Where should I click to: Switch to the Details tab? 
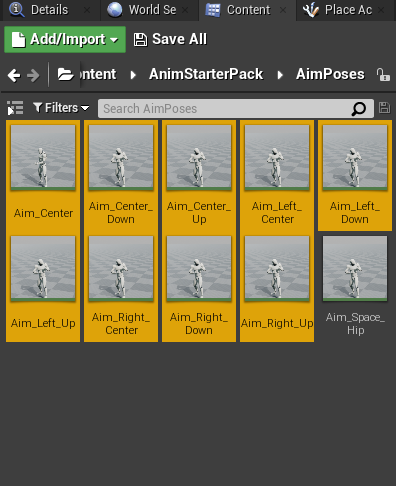[x=50, y=10]
